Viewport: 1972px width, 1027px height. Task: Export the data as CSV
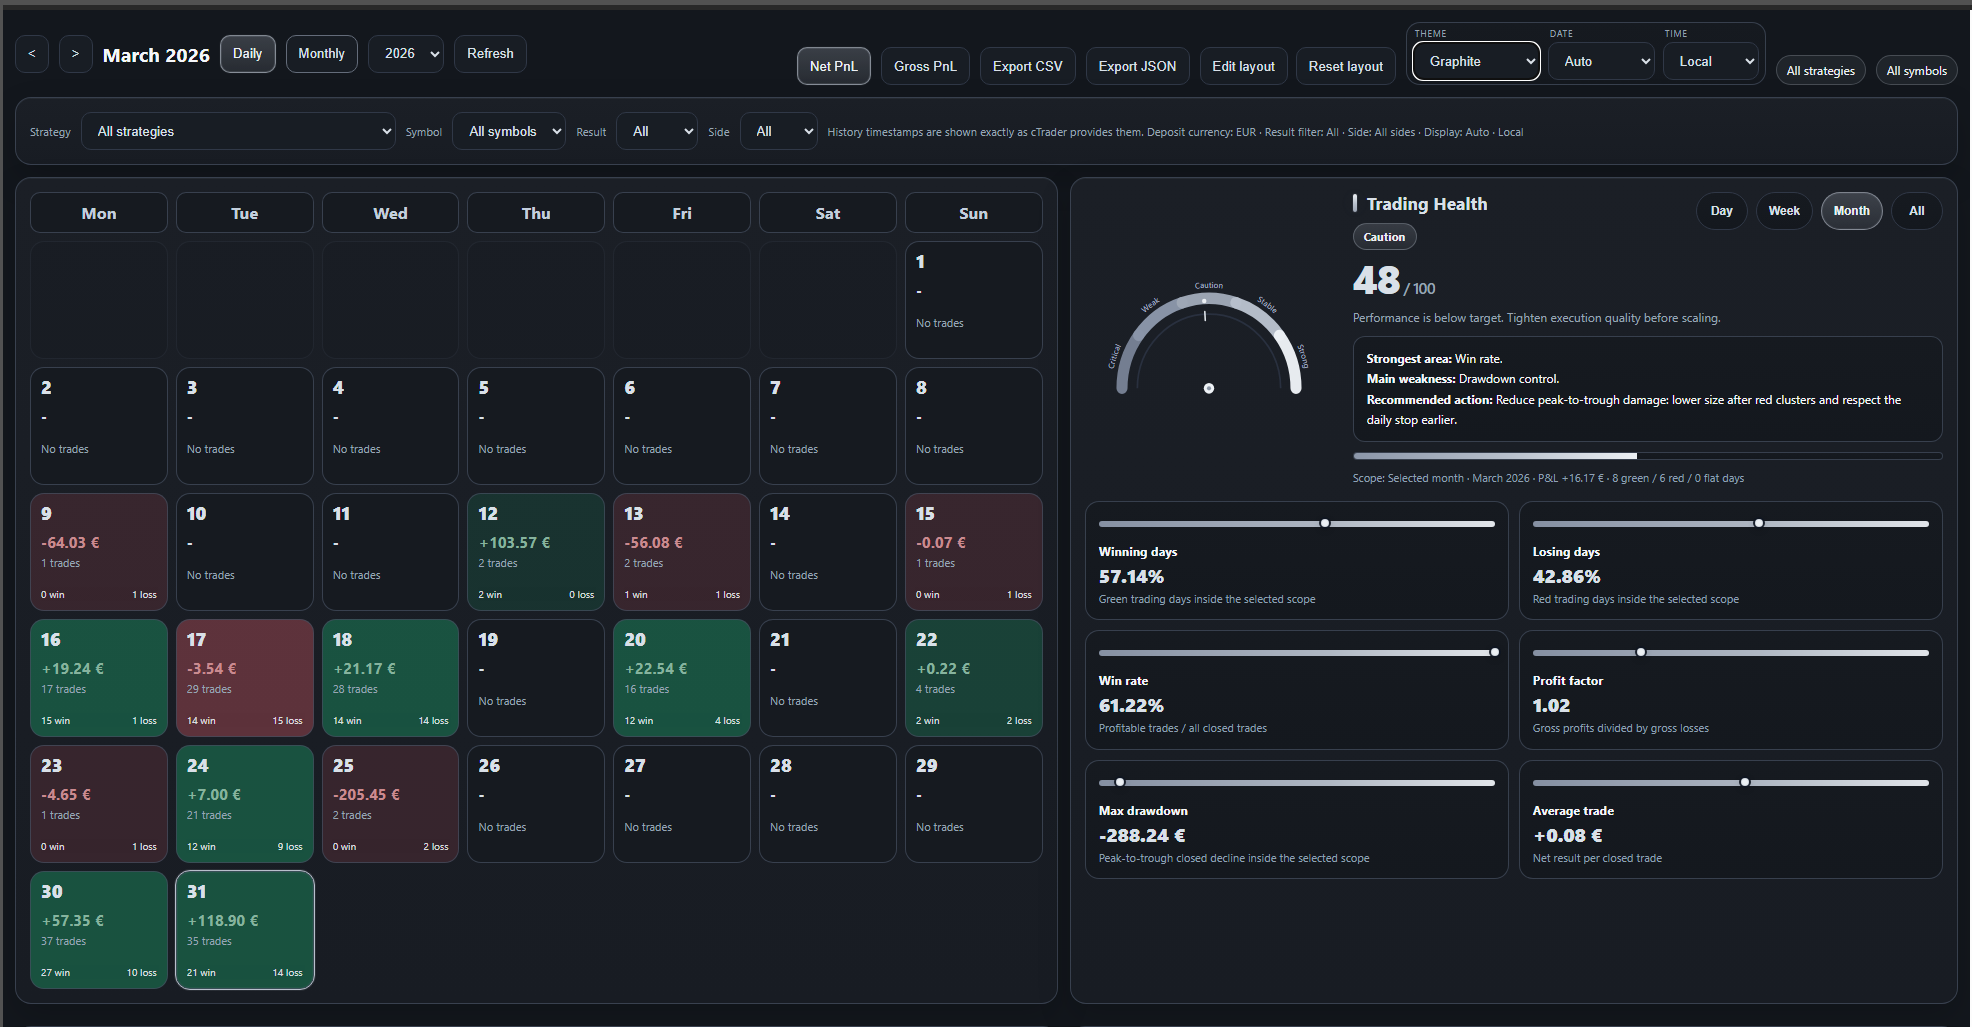[x=1027, y=65]
